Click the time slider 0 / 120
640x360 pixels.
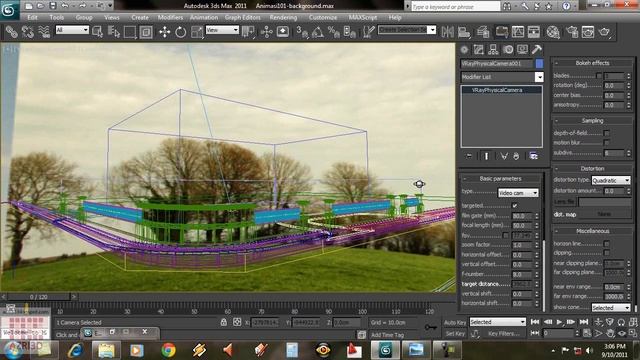pyautogui.click(x=38, y=297)
